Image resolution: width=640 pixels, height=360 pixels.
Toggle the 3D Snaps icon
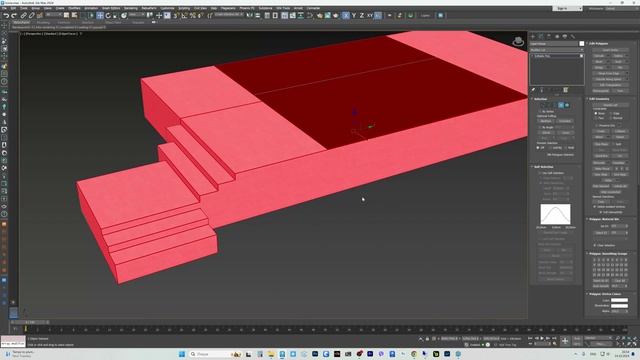point(176,16)
